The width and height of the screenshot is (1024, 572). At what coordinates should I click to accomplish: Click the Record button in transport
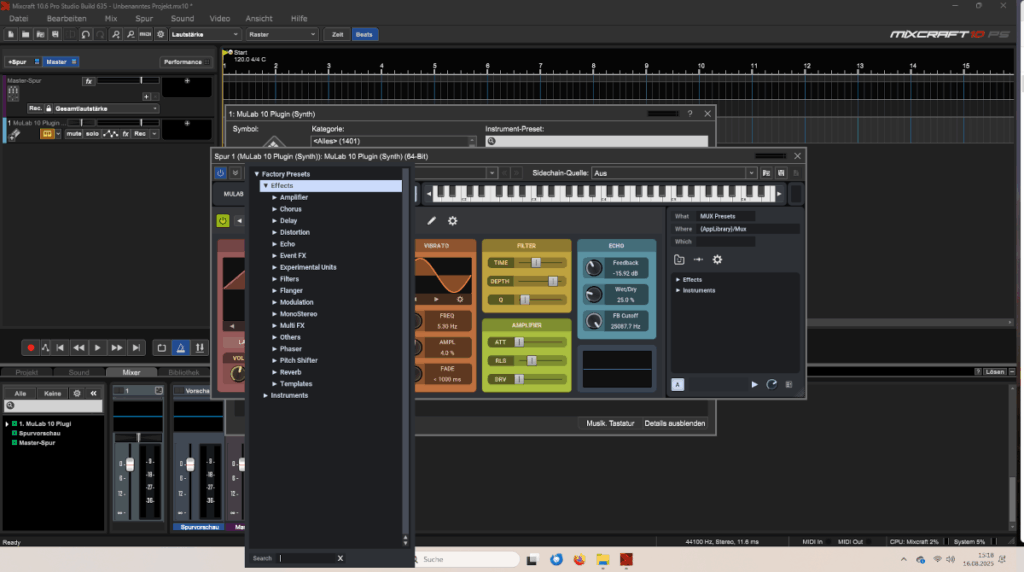pyautogui.click(x=30, y=348)
